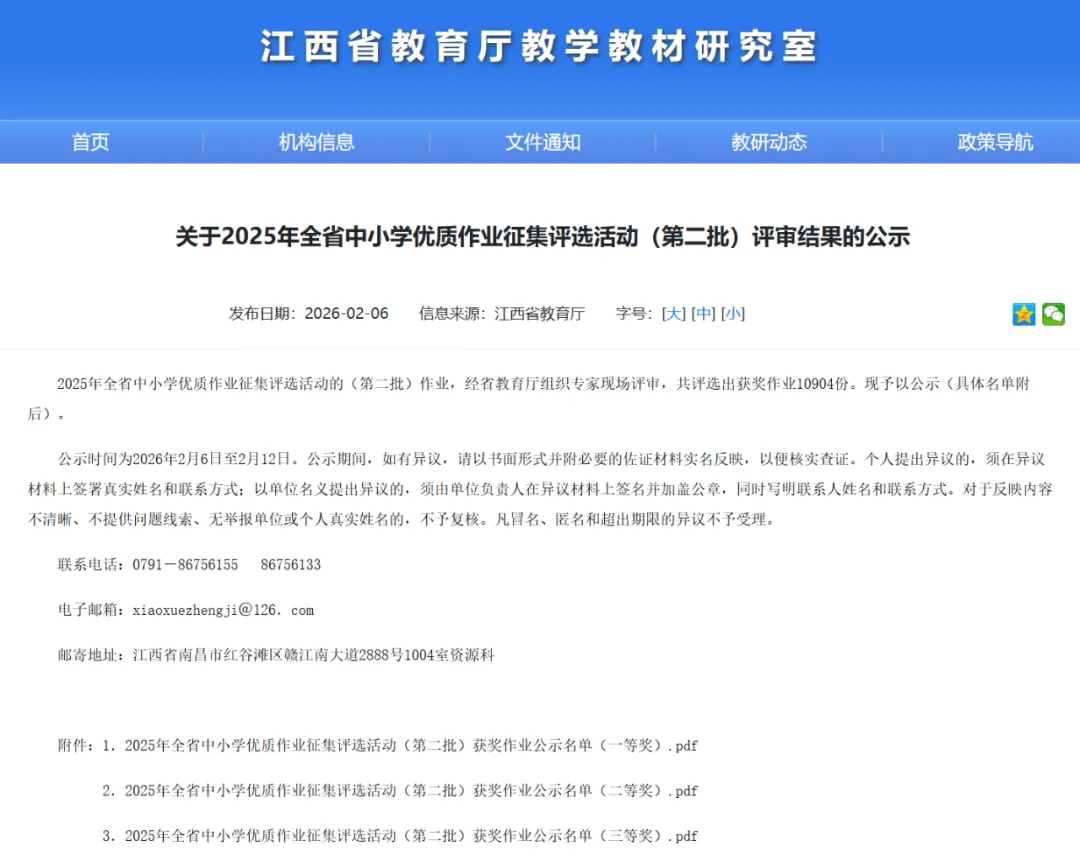This screenshot has width=1080, height=868.
Task: Click the green WeChat share icon
Action: point(1053,314)
